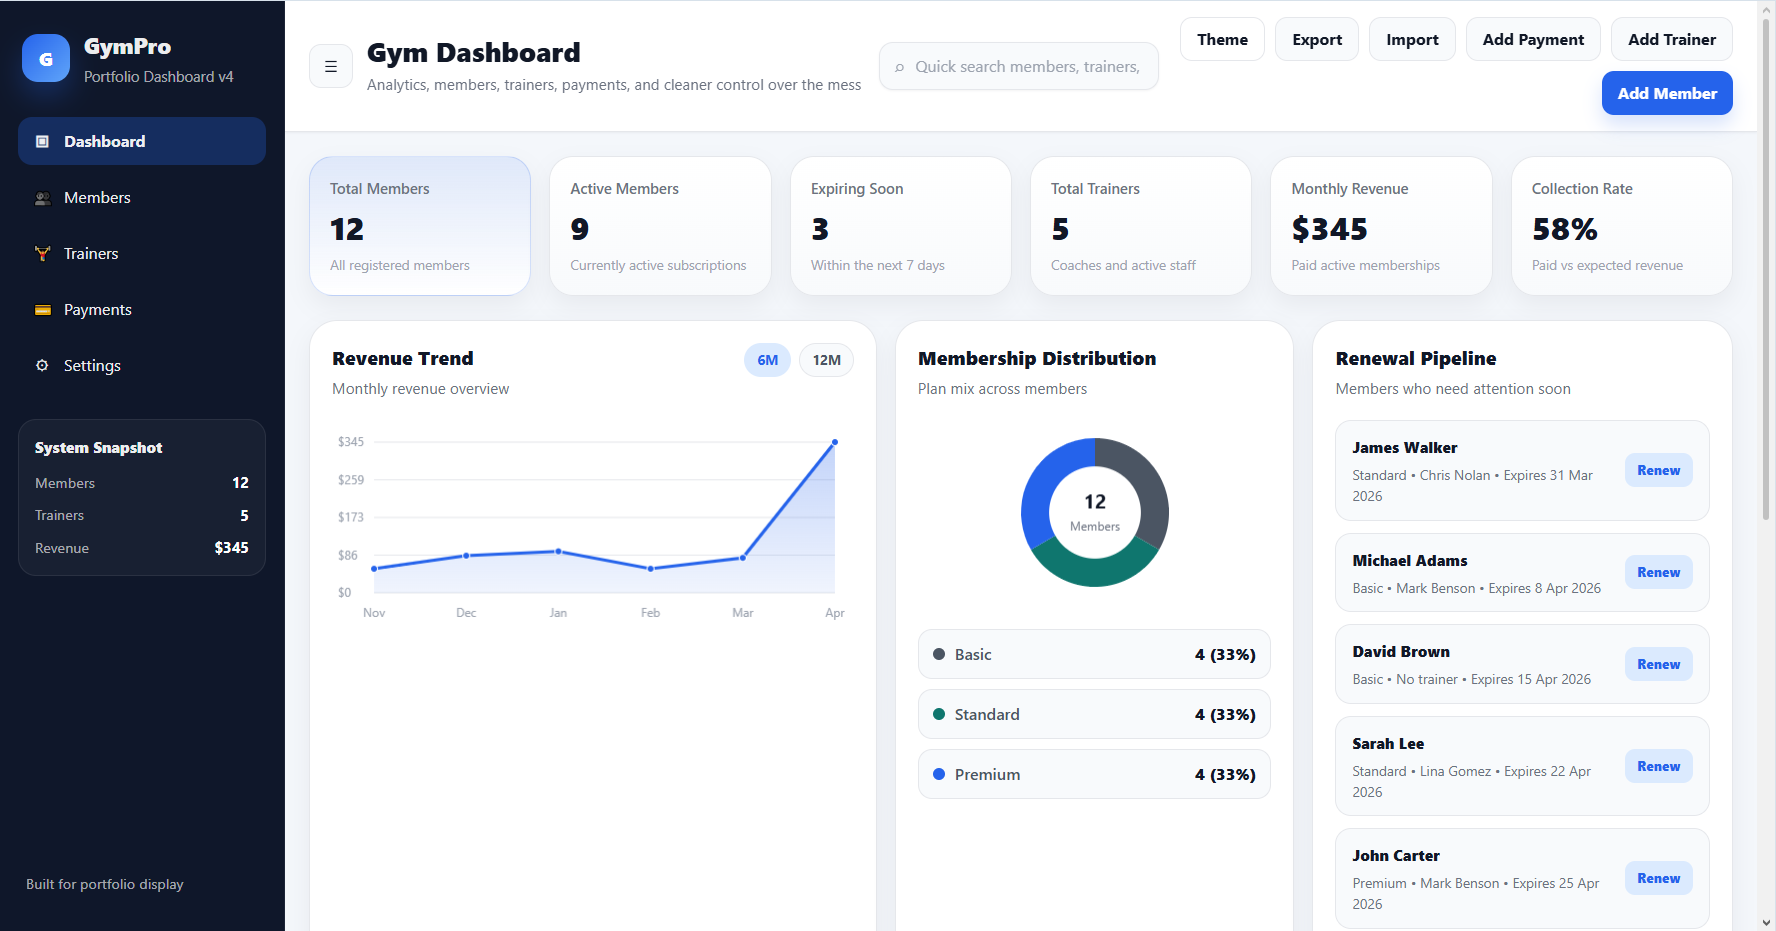Click the Trainers dumbbell icon
Screen dimensions: 1776x931
click(42, 254)
